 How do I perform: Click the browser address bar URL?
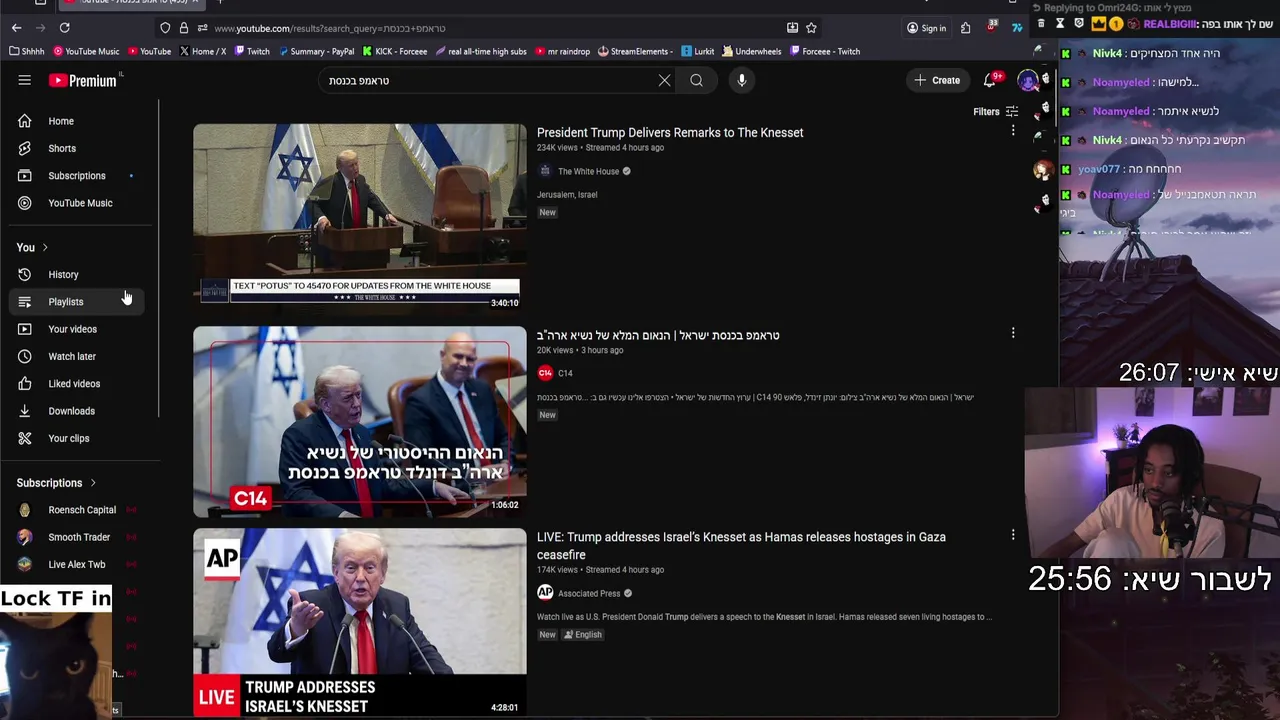point(329,28)
